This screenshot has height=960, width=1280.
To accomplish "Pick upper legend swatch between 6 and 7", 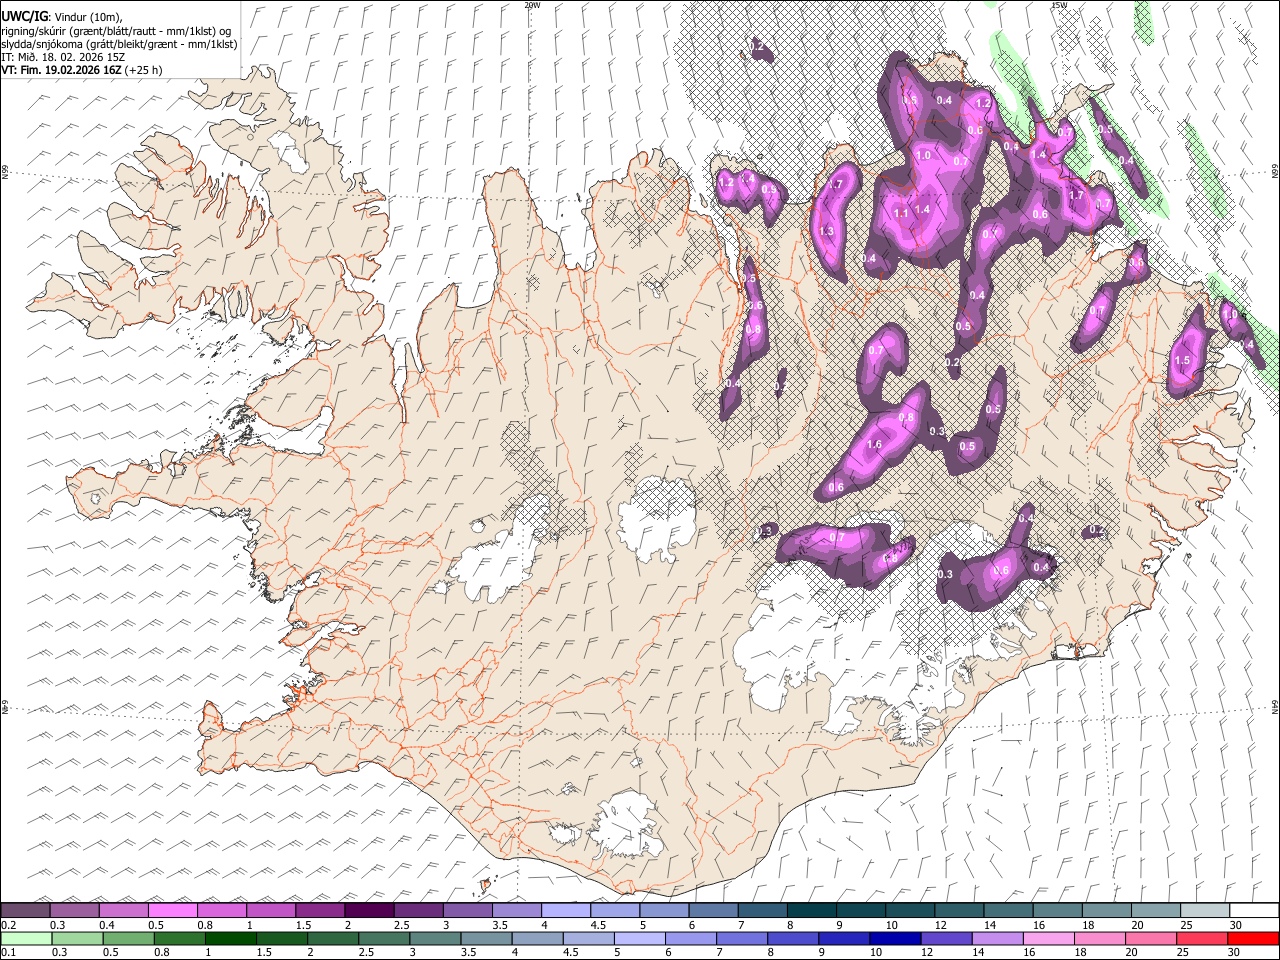I will [713, 910].
